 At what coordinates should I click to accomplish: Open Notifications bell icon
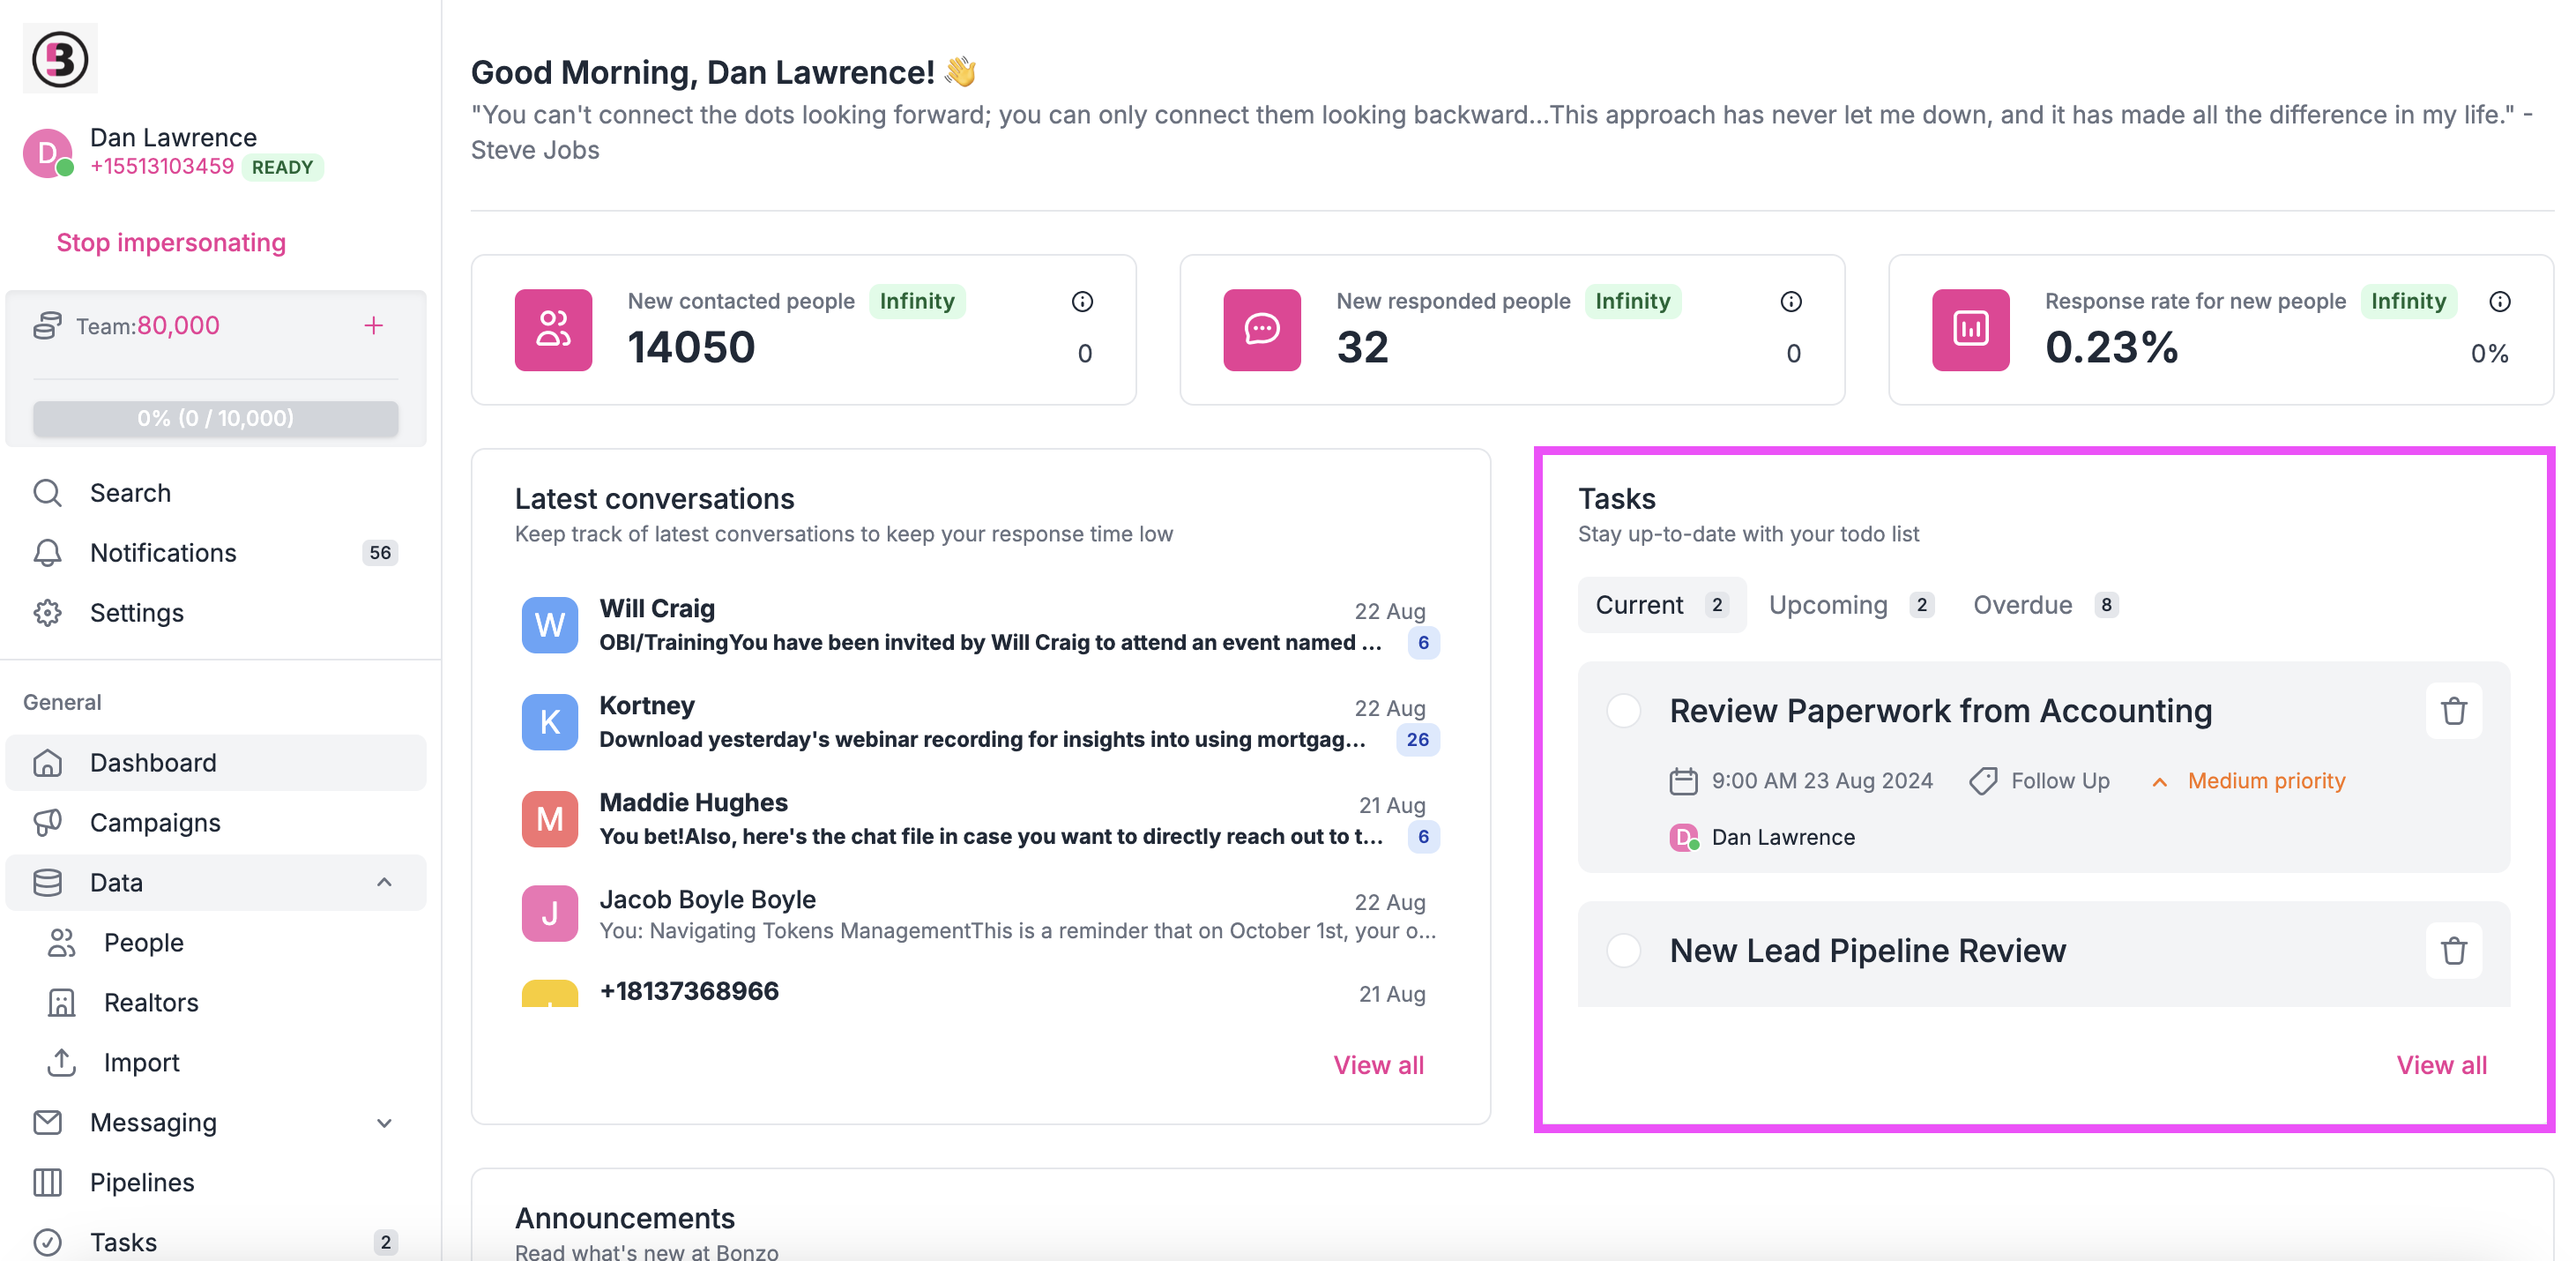47,553
